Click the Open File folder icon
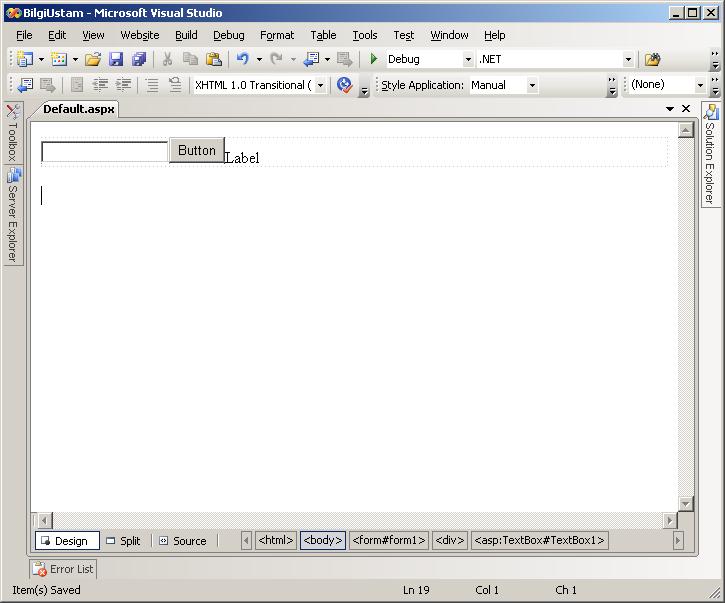 point(92,60)
